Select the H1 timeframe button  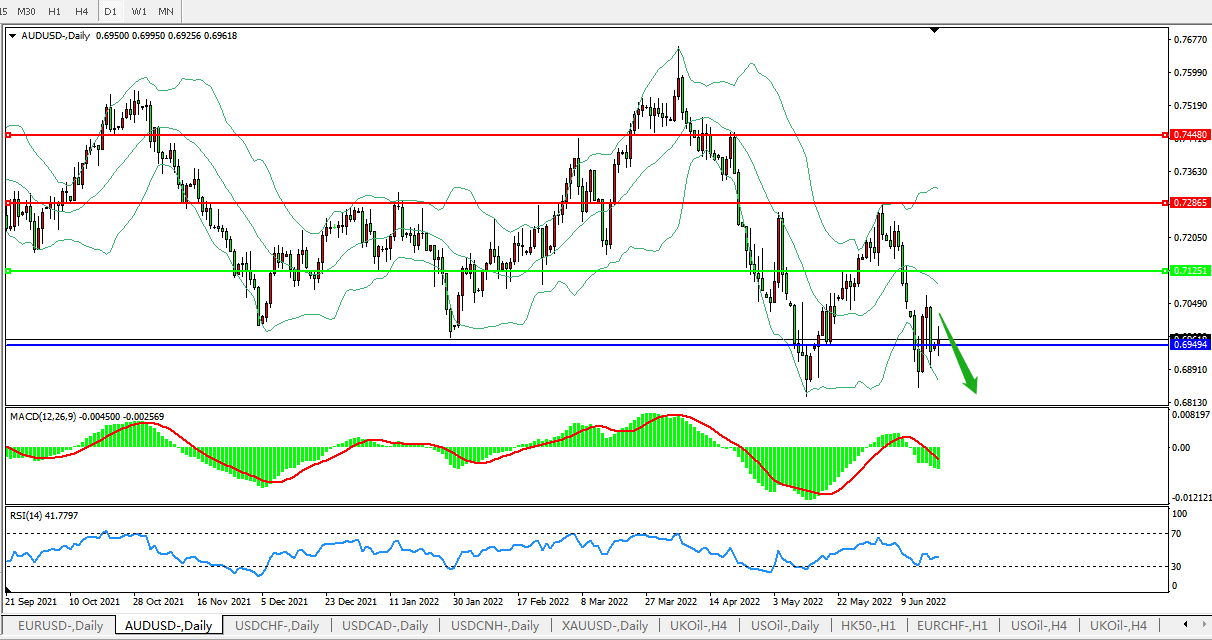pyautogui.click(x=55, y=11)
